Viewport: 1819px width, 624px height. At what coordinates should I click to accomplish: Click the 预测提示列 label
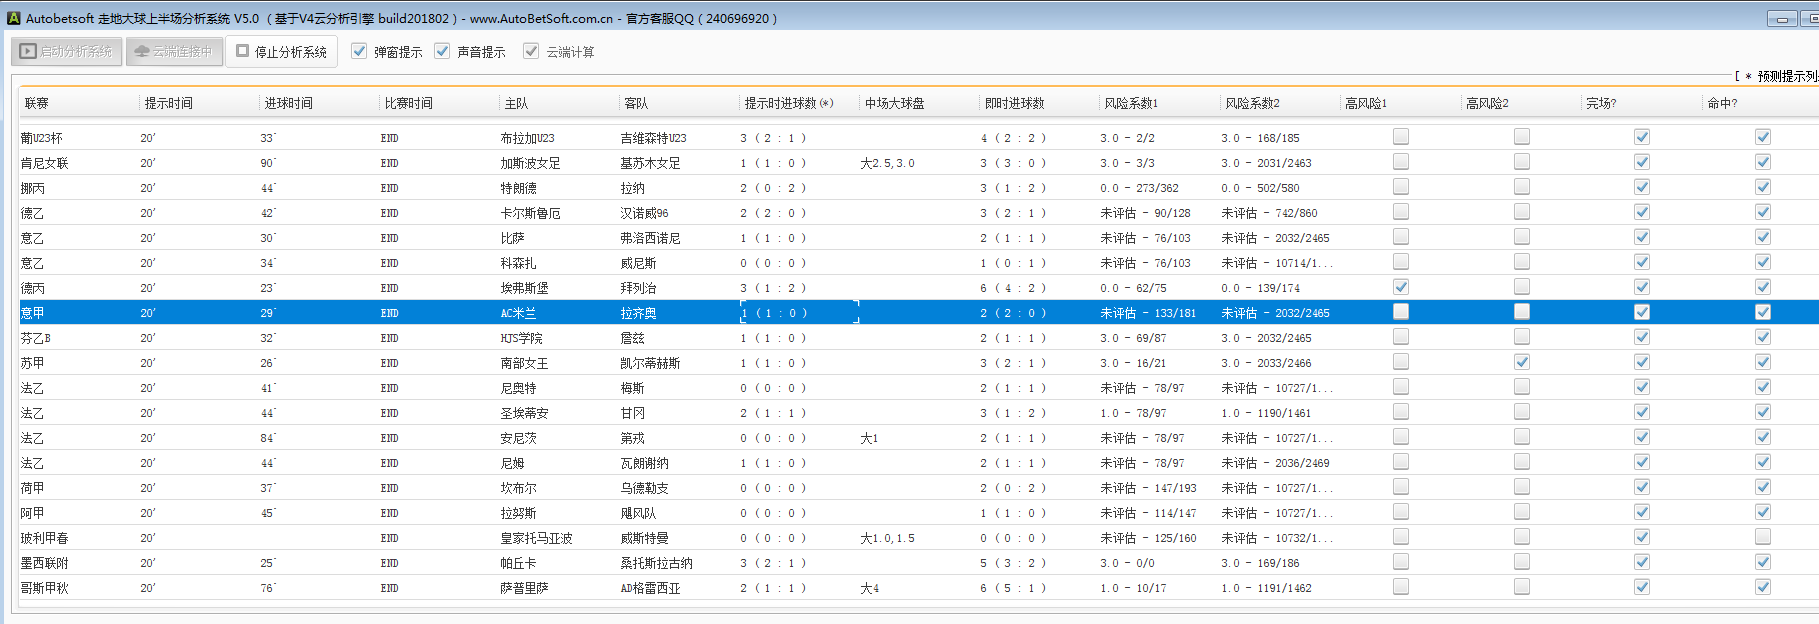click(x=1786, y=76)
